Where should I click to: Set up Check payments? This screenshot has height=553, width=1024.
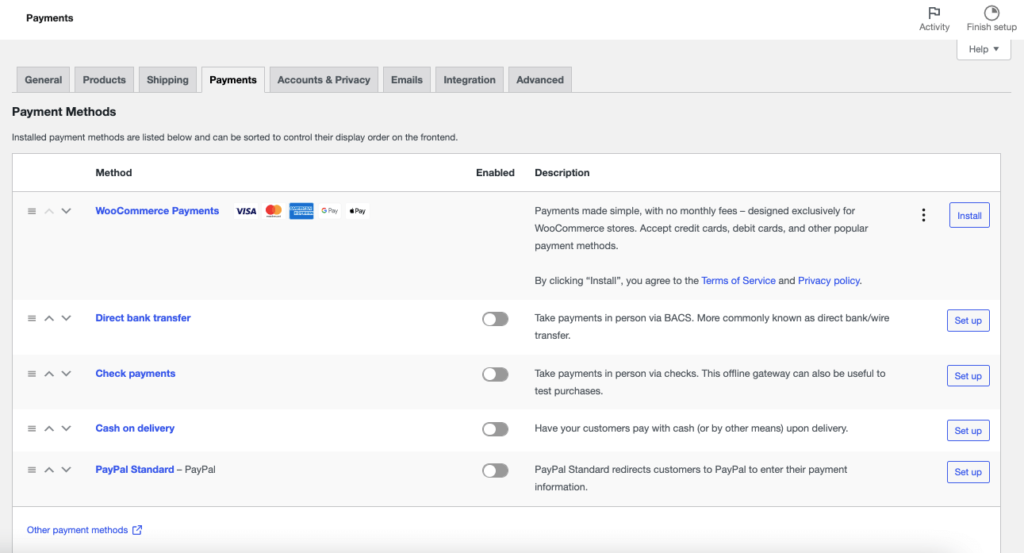point(968,376)
